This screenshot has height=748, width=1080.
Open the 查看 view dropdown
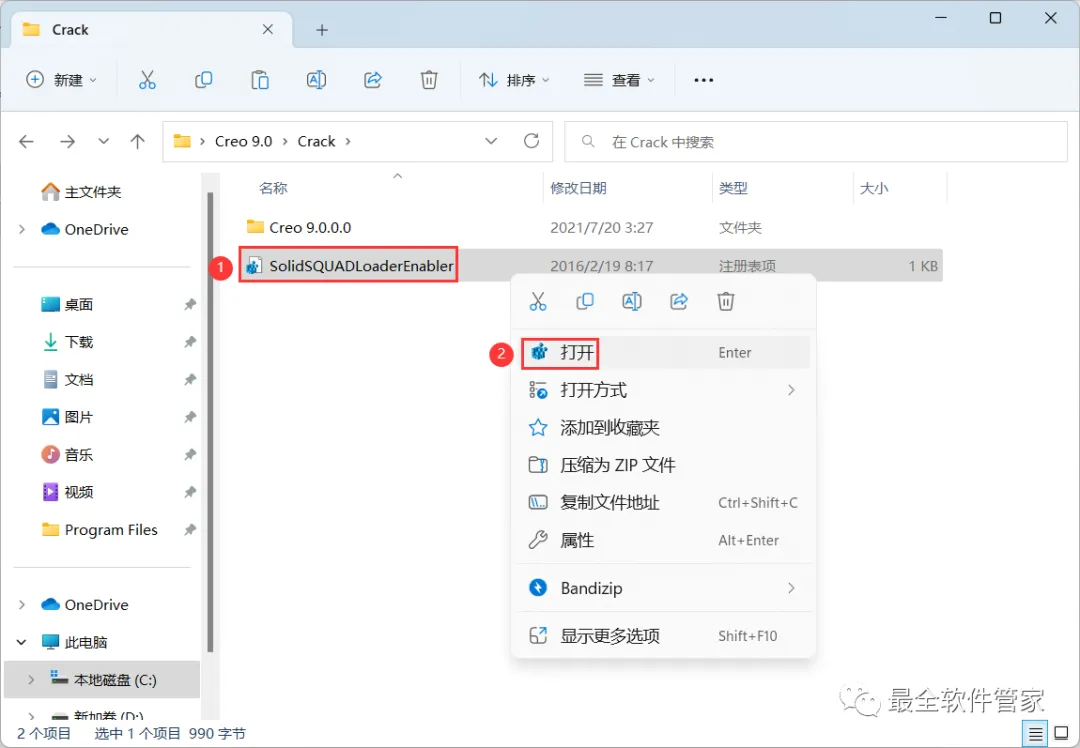[619, 80]
